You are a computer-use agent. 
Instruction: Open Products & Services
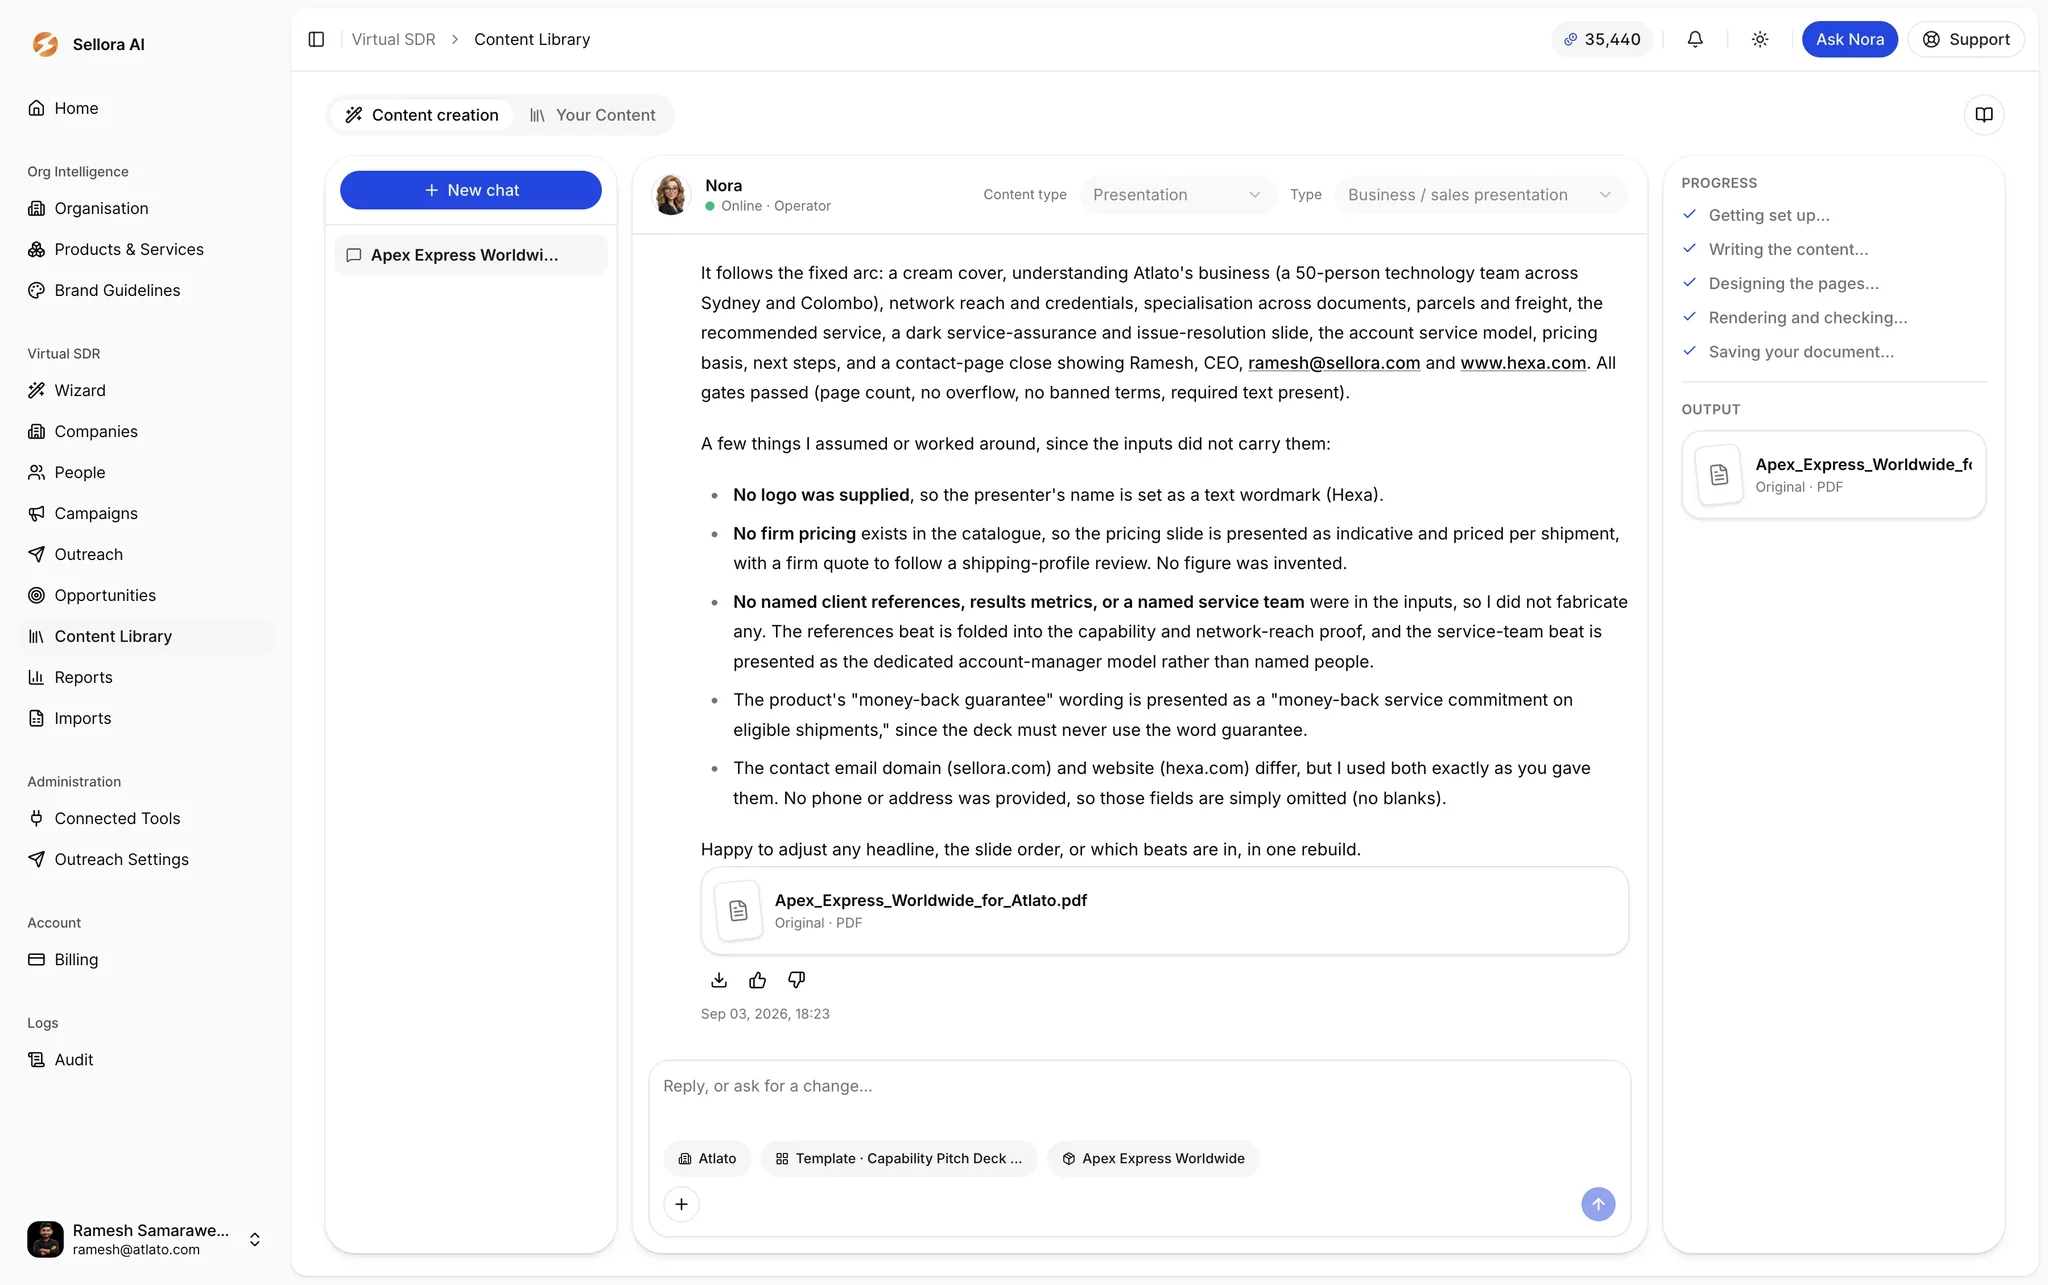(146, 249)
